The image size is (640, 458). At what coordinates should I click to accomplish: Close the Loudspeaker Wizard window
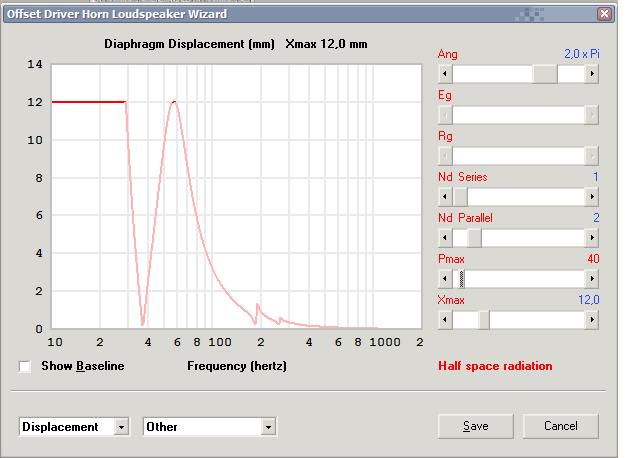(x=604, y=14)
